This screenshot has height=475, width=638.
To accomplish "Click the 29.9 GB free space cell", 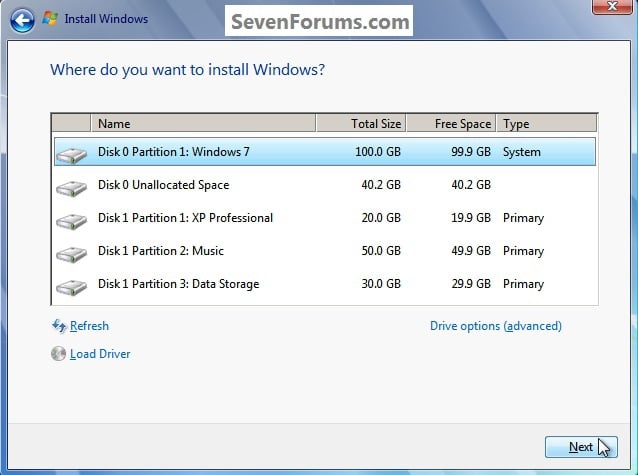I will point(471,284).
